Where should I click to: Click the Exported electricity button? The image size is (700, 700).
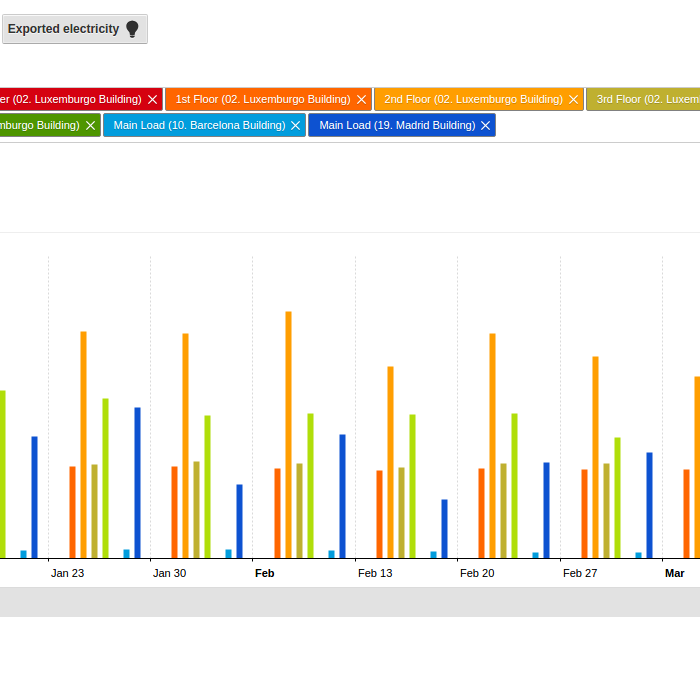[75, 29]
